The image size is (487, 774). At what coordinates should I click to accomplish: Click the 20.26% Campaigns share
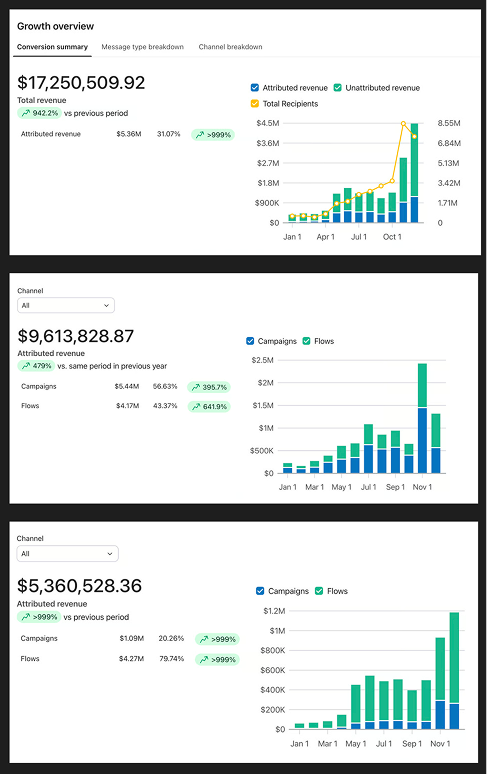click(171, 638)
